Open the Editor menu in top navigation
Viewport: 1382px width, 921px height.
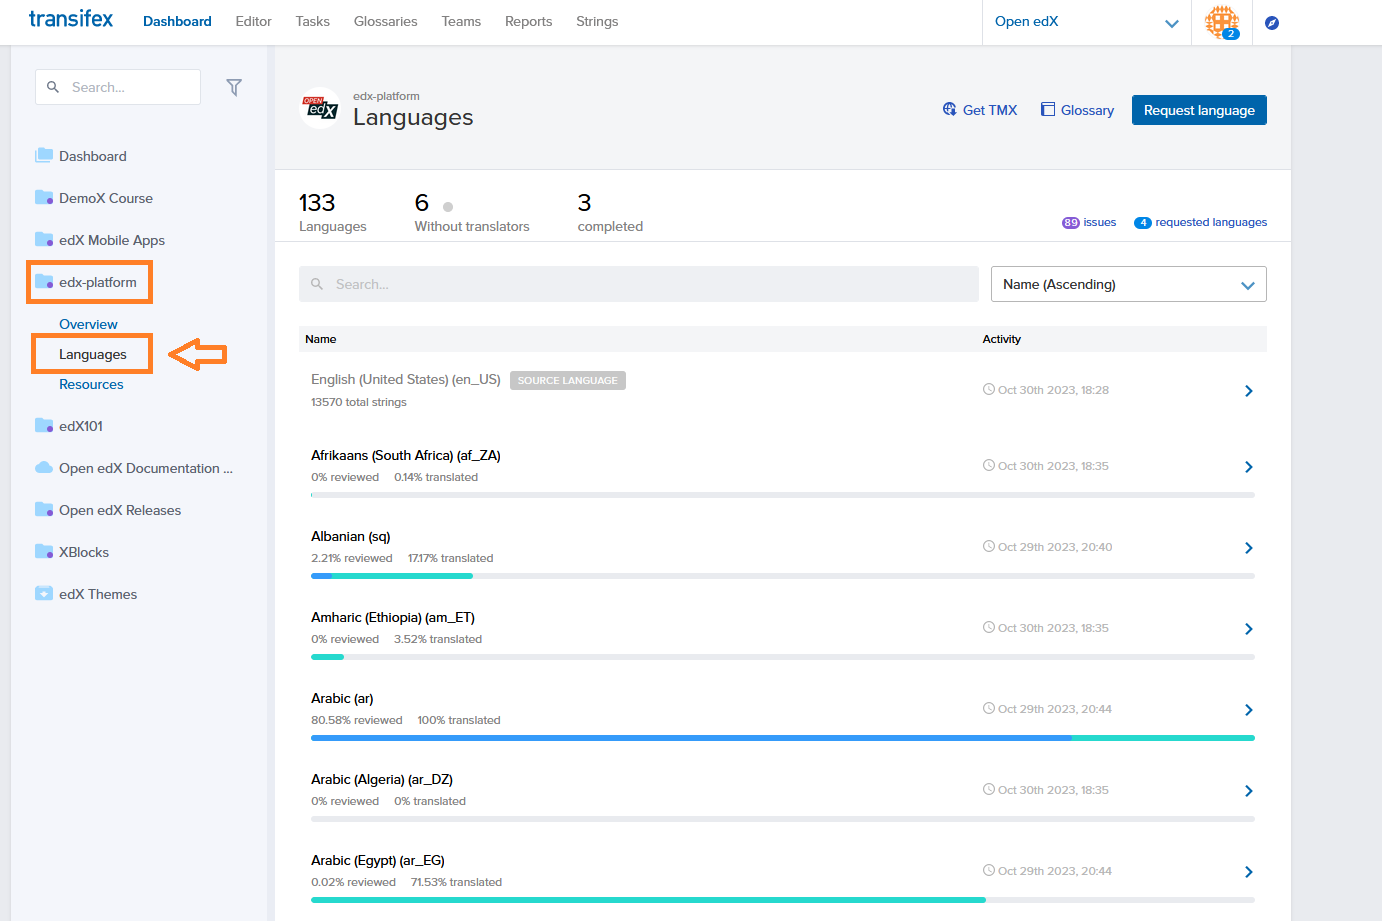pos(253,21)
